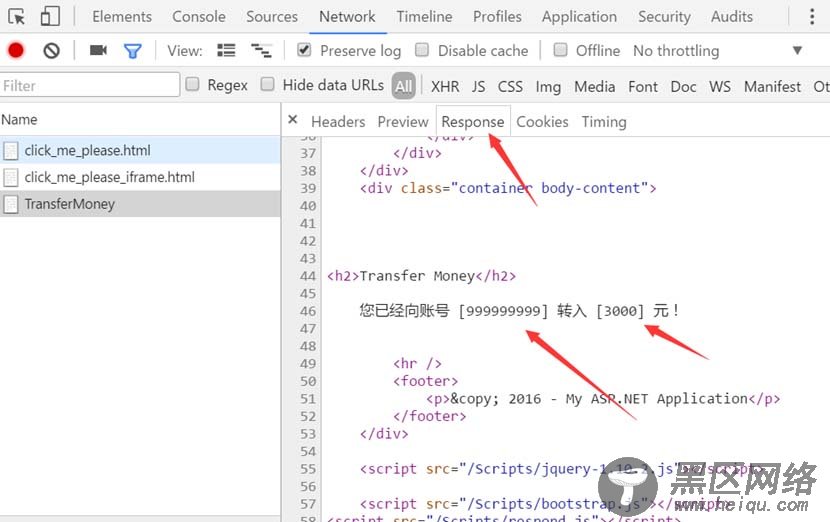
Task: Clear the network log
Action: click(51, 51)
